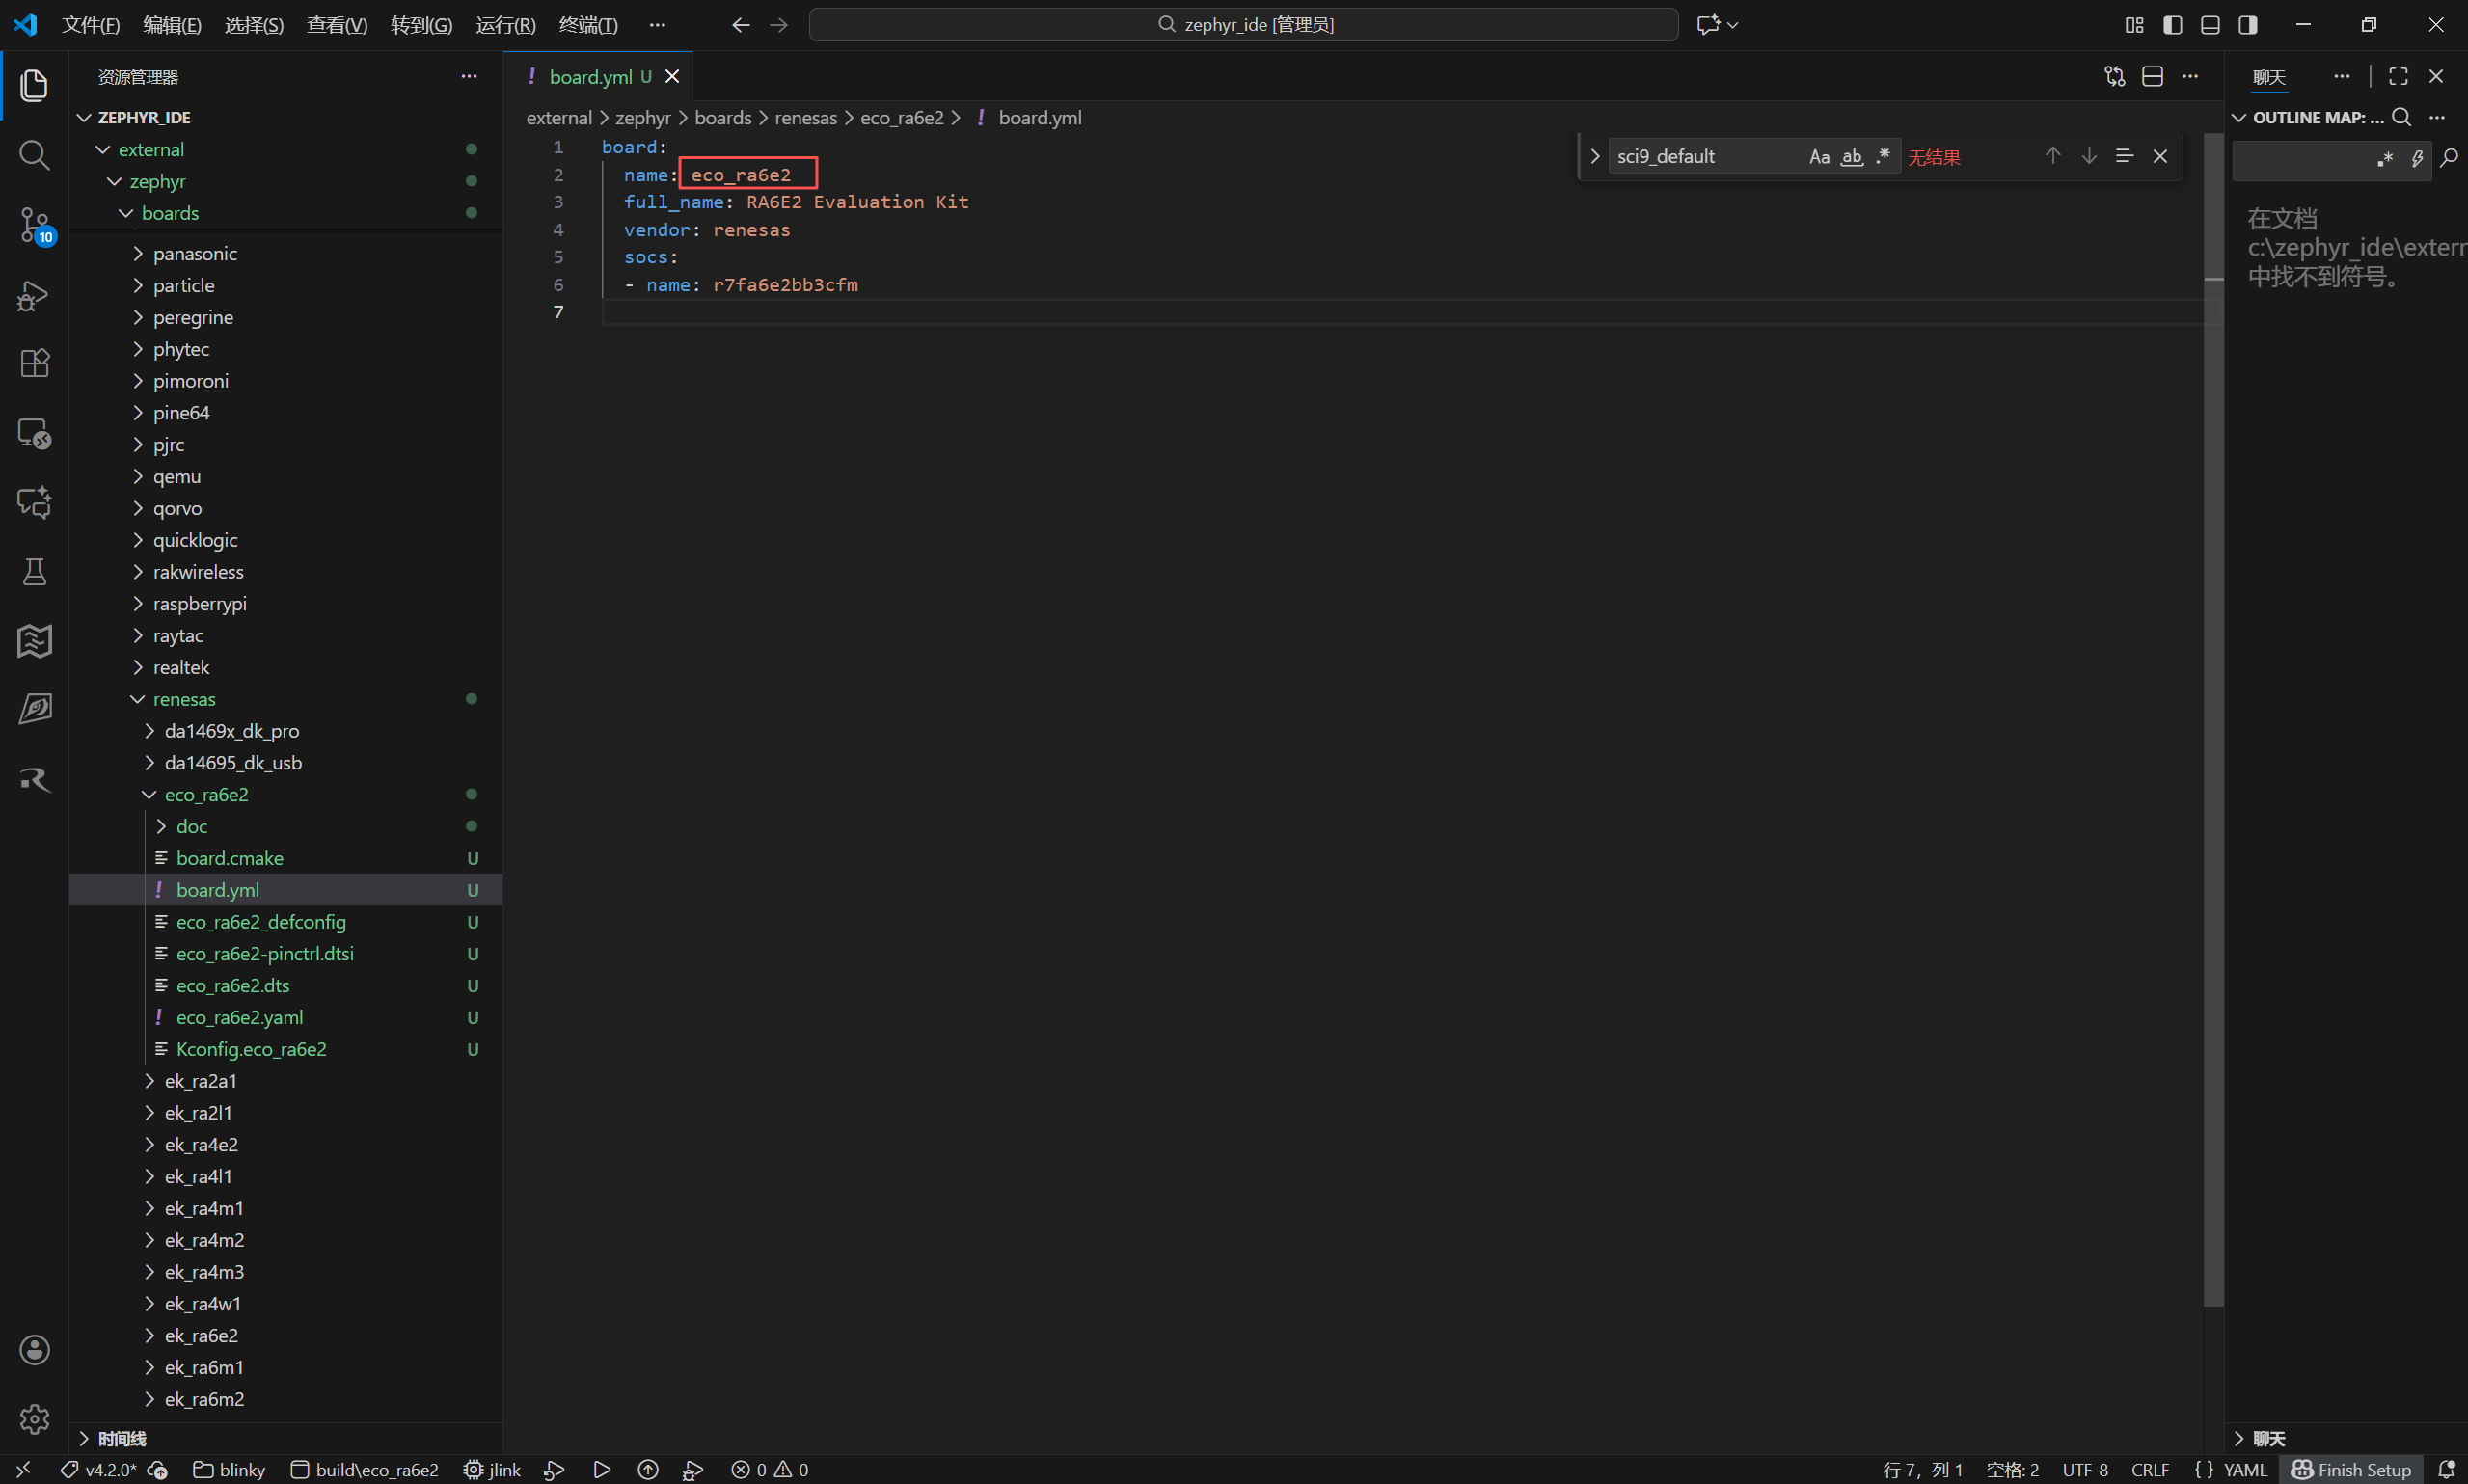
Task: Toggle Match Case in find widget
Action: tap(1819, 157)
